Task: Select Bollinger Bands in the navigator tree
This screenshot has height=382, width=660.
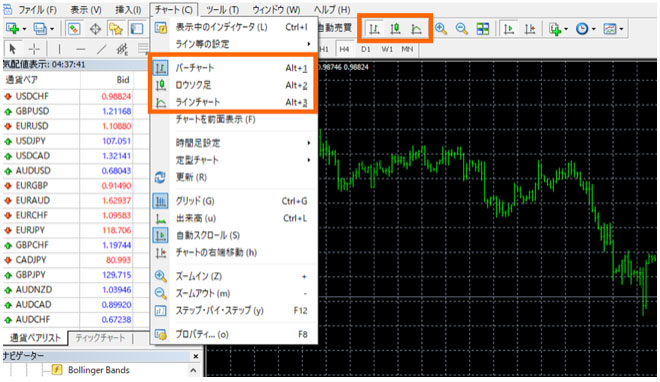Action: [x=98, y=370]
